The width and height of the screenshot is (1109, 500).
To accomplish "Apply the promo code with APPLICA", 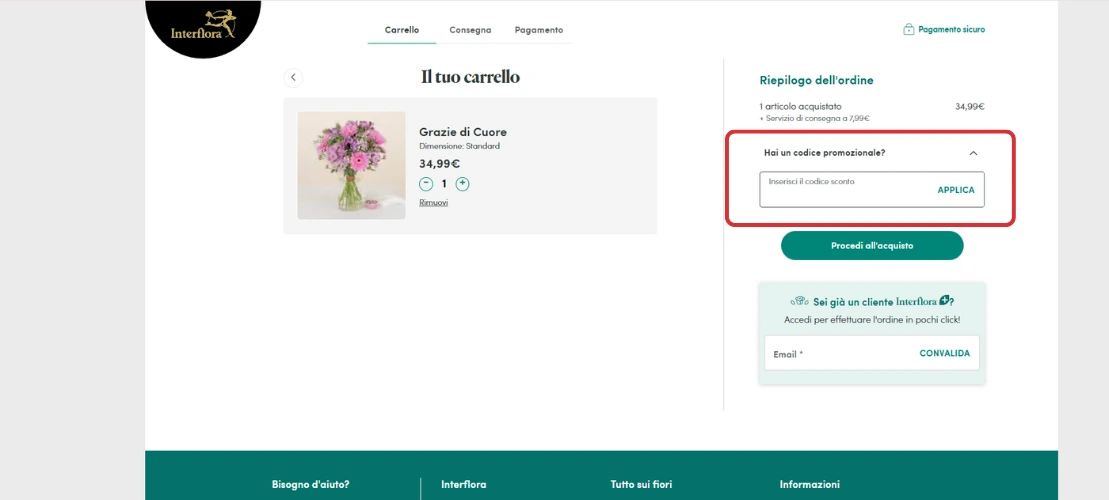I will tap(956, 190).
